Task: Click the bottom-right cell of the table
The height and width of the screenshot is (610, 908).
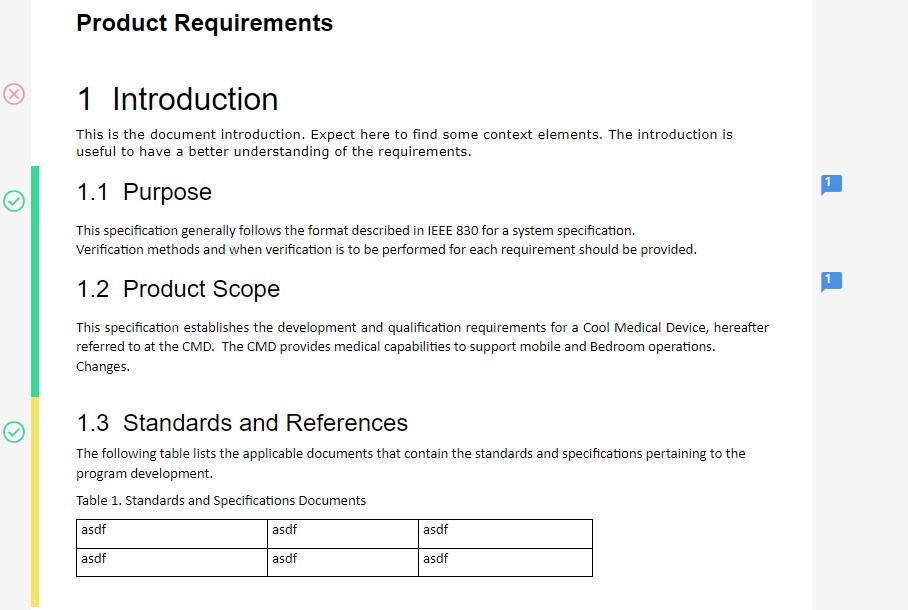Action: pyautogui.click(x=504, y=562)
